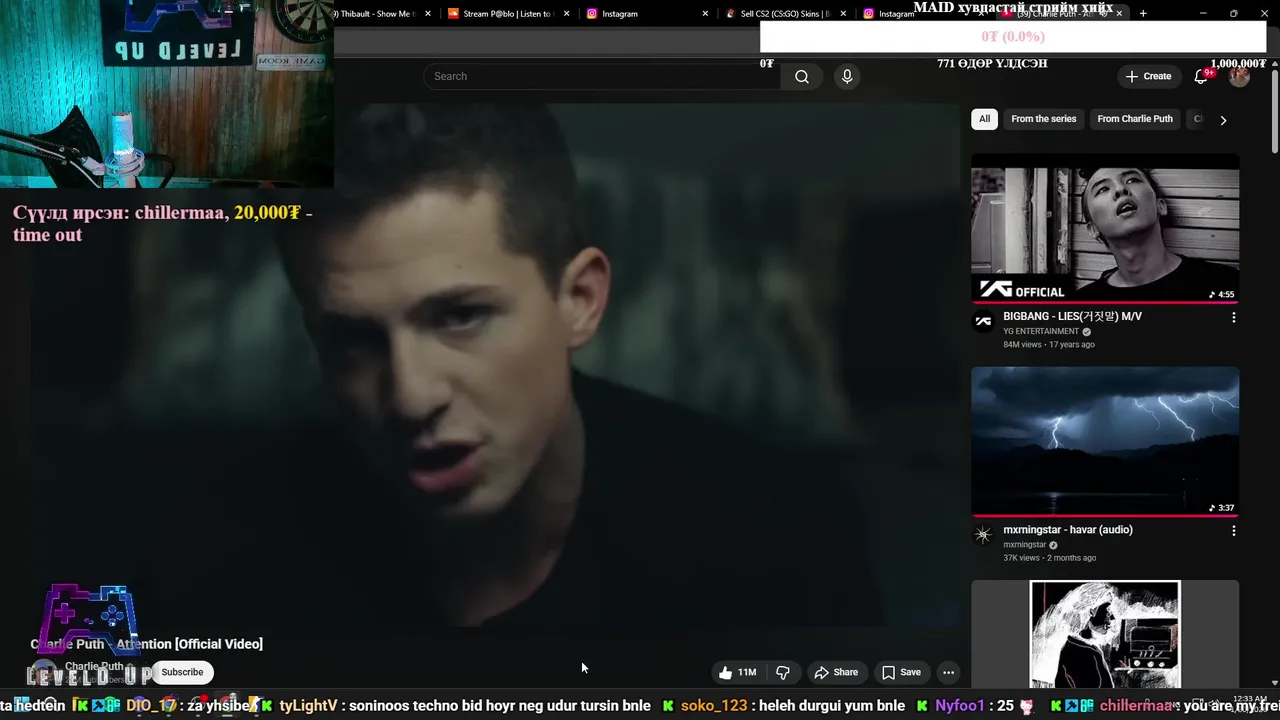
Task: Open the account avatar menu
Action: (1239, 76)
